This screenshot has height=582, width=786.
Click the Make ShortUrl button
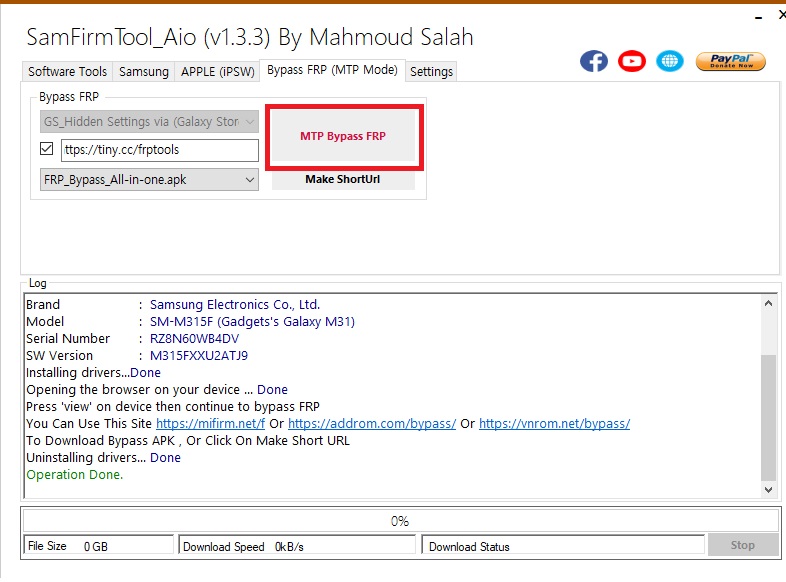click(343, 180)
